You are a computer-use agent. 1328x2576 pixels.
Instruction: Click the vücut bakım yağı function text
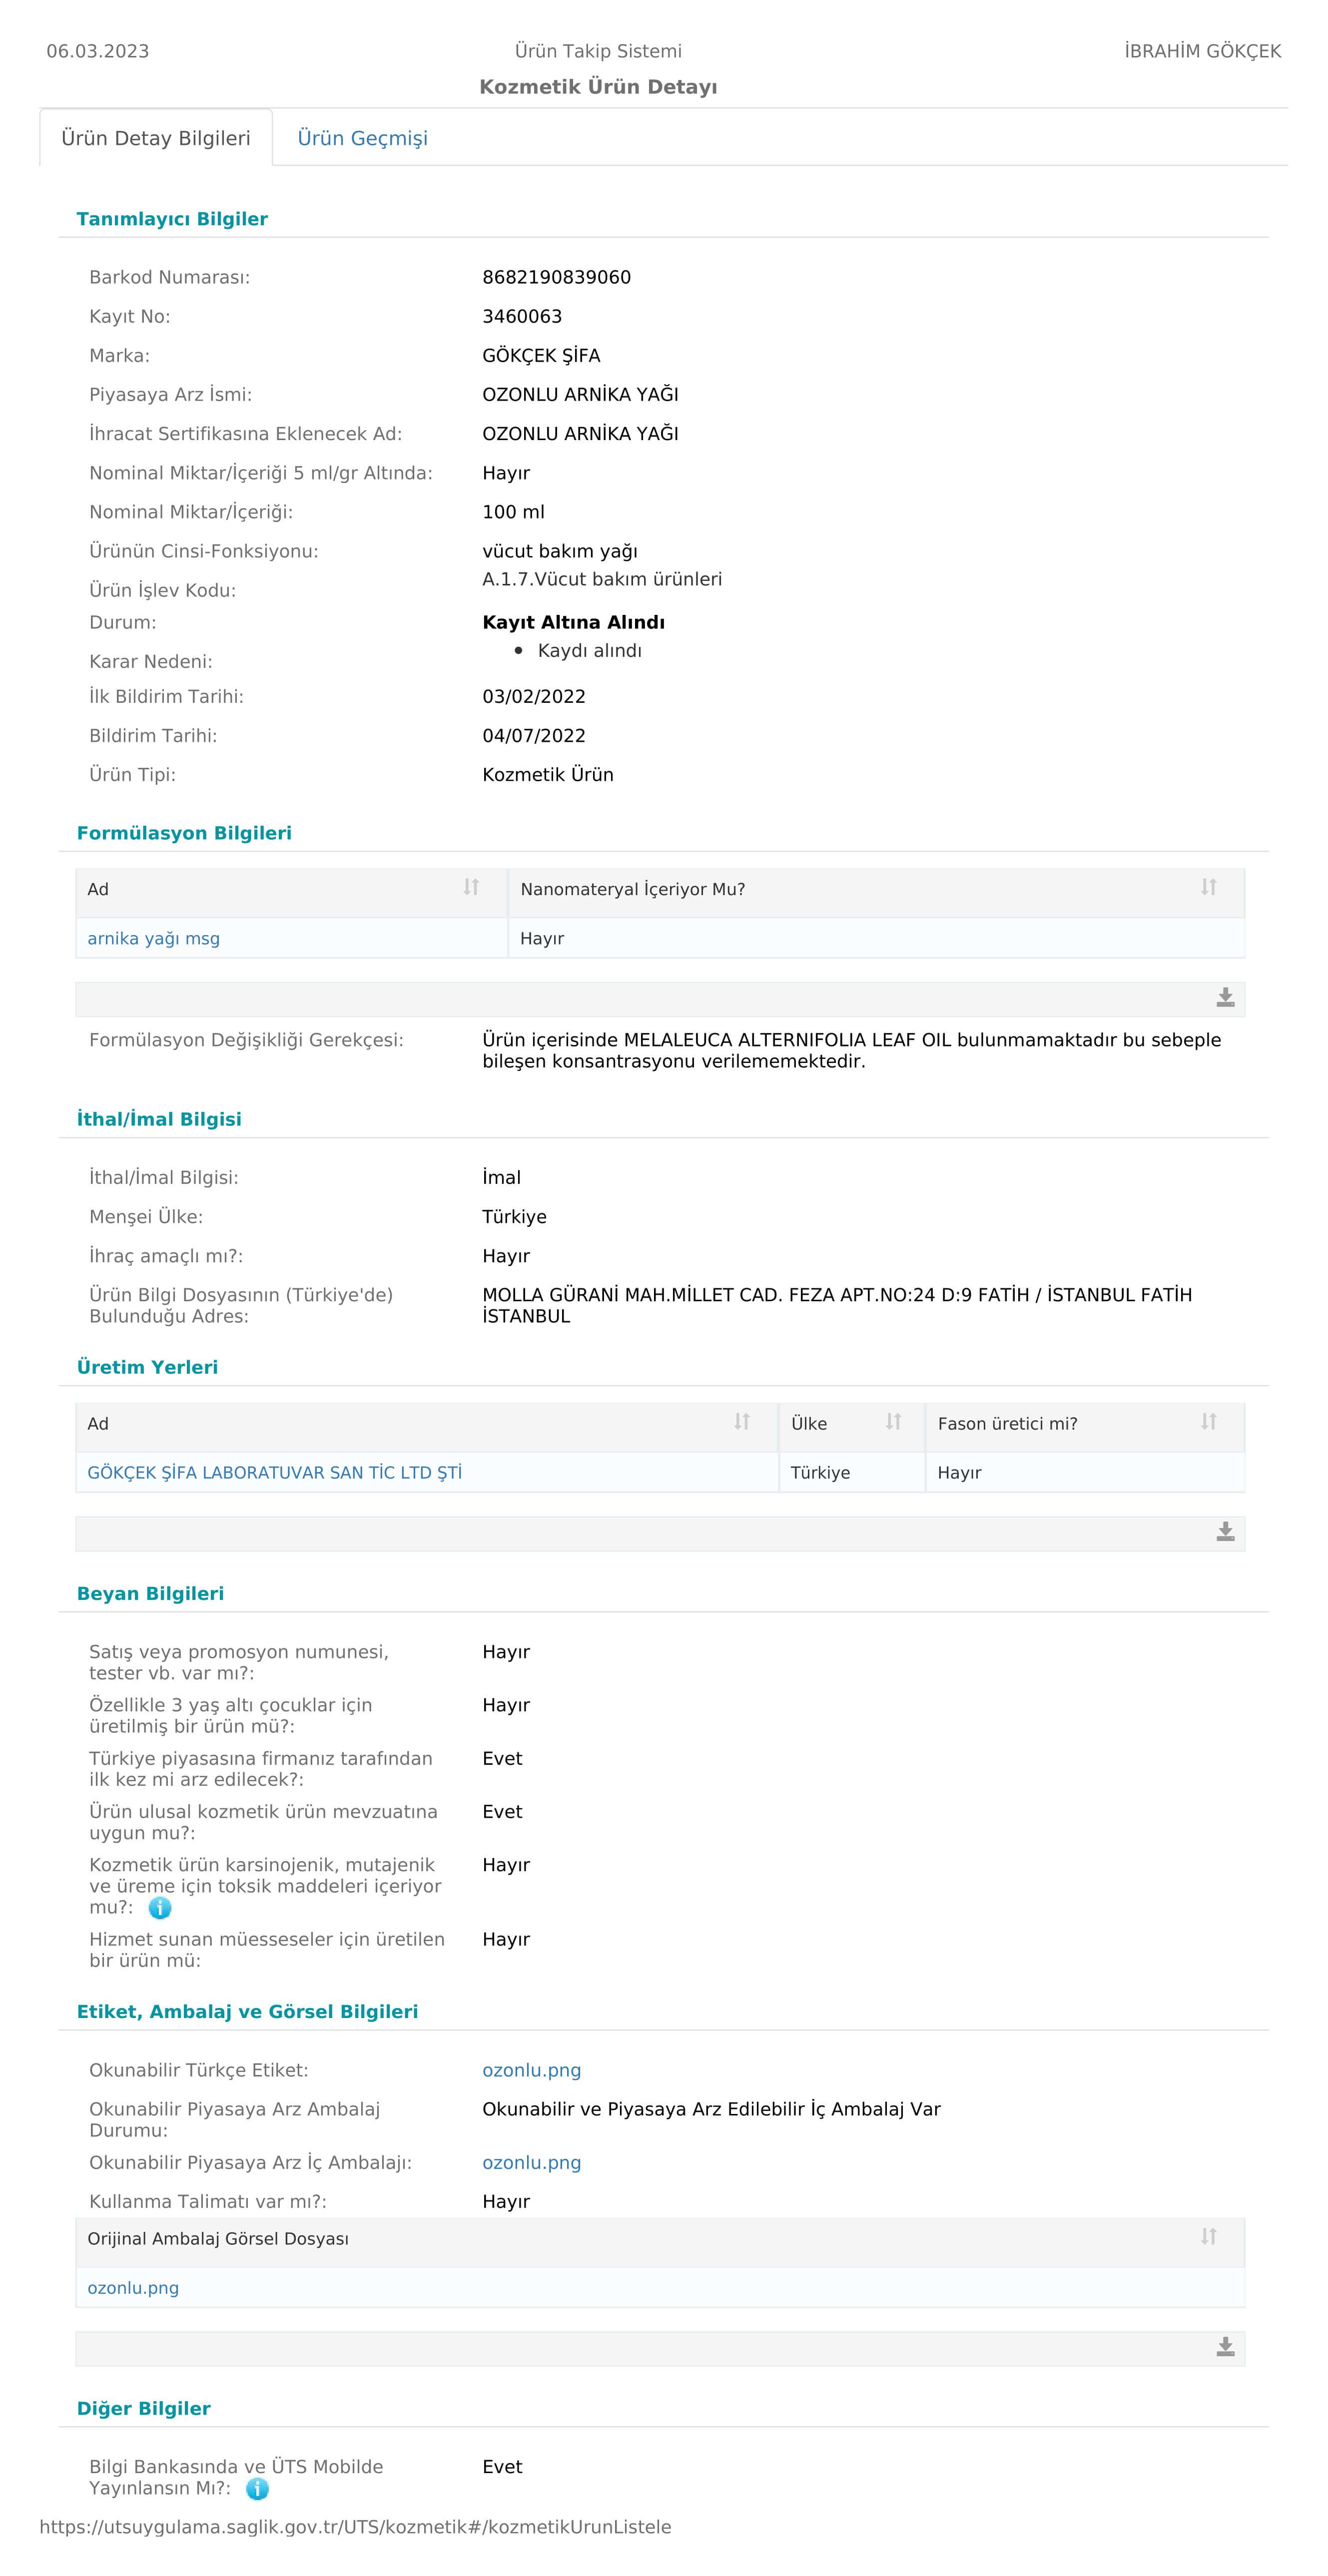pos(560,551)
